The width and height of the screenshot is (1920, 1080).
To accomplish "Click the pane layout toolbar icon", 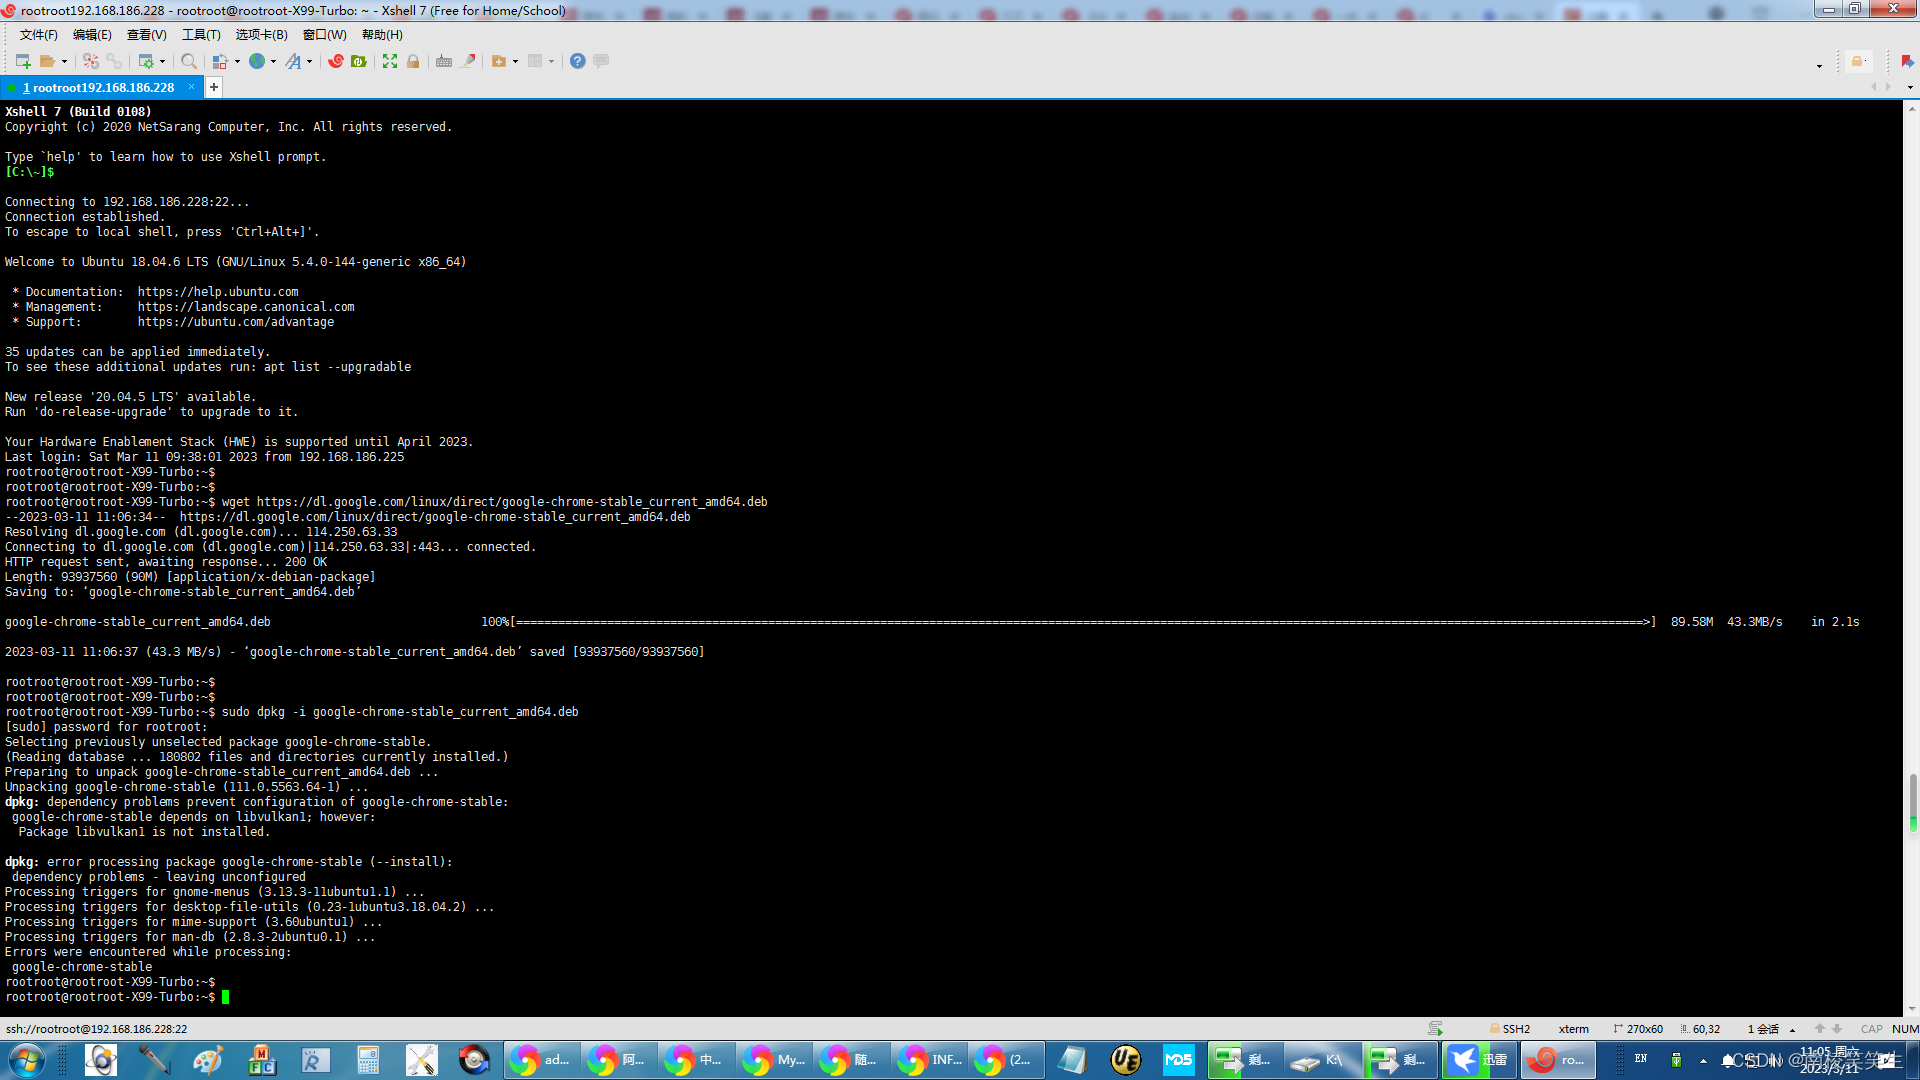I will point(535,61).
